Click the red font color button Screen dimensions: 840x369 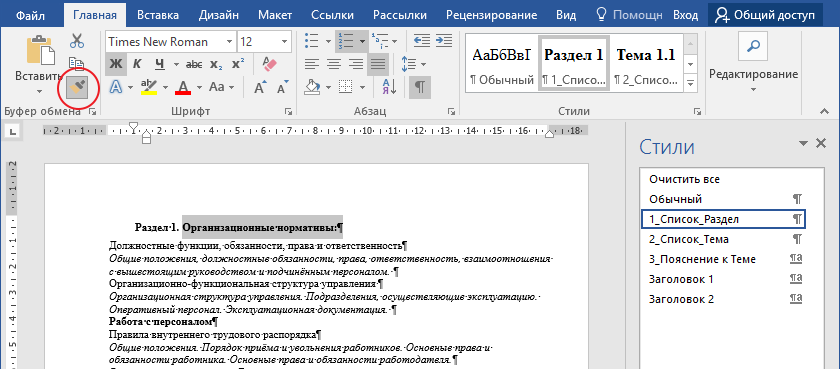184,87
